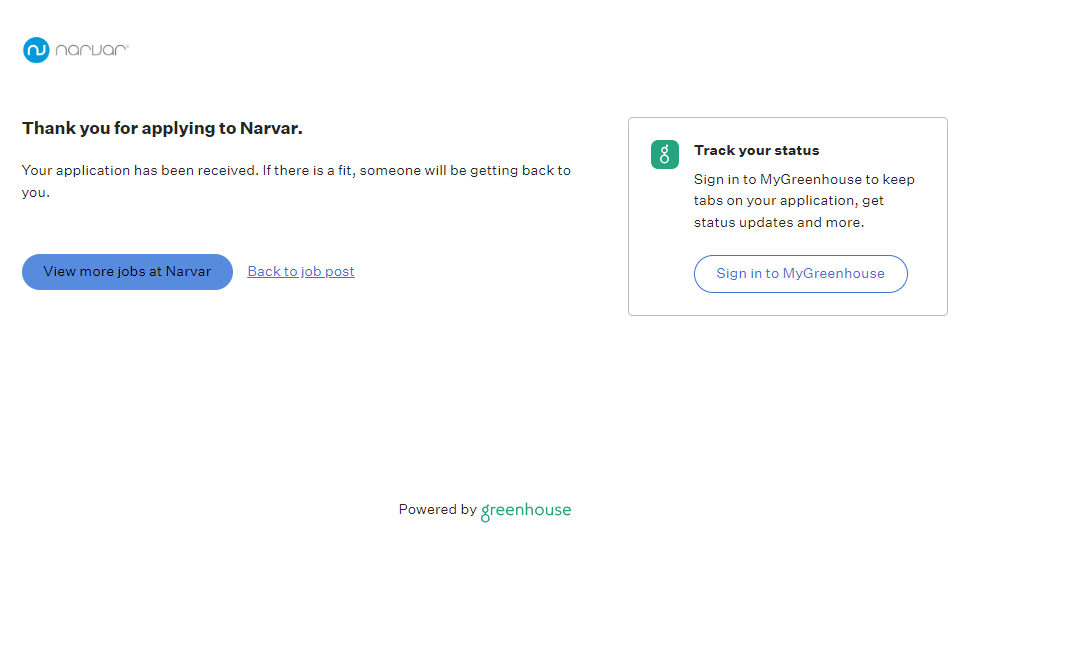The height and width of the screenshot is (652, 1077).
Task: Follow the Back to job post link
Action: 301,271
